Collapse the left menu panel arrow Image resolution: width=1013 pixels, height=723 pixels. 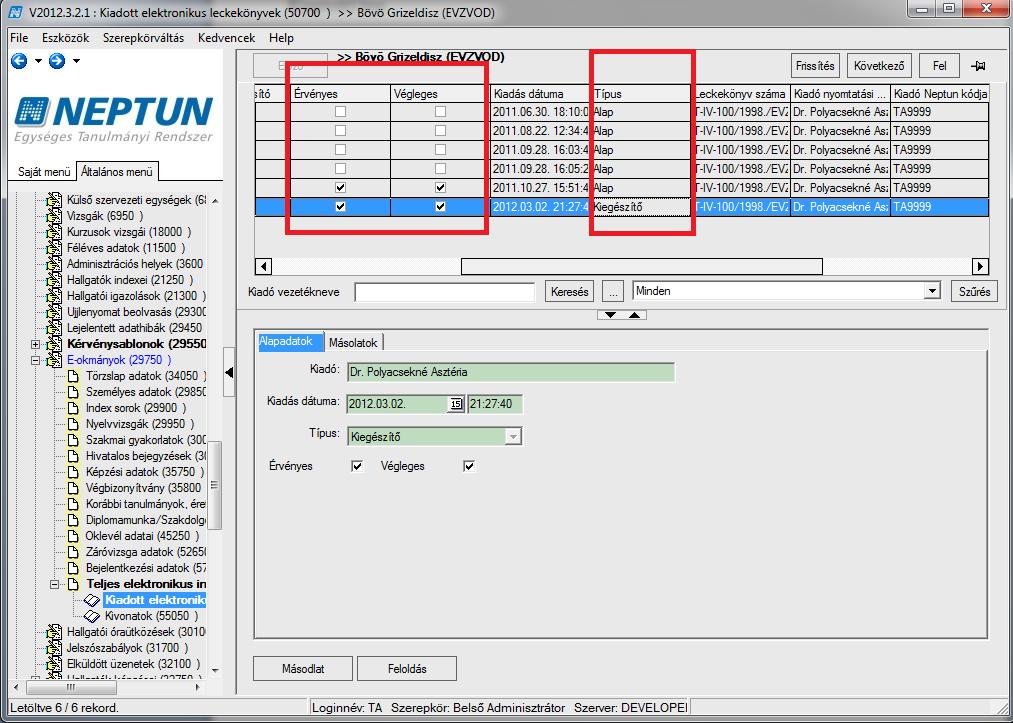coord(229,372)
